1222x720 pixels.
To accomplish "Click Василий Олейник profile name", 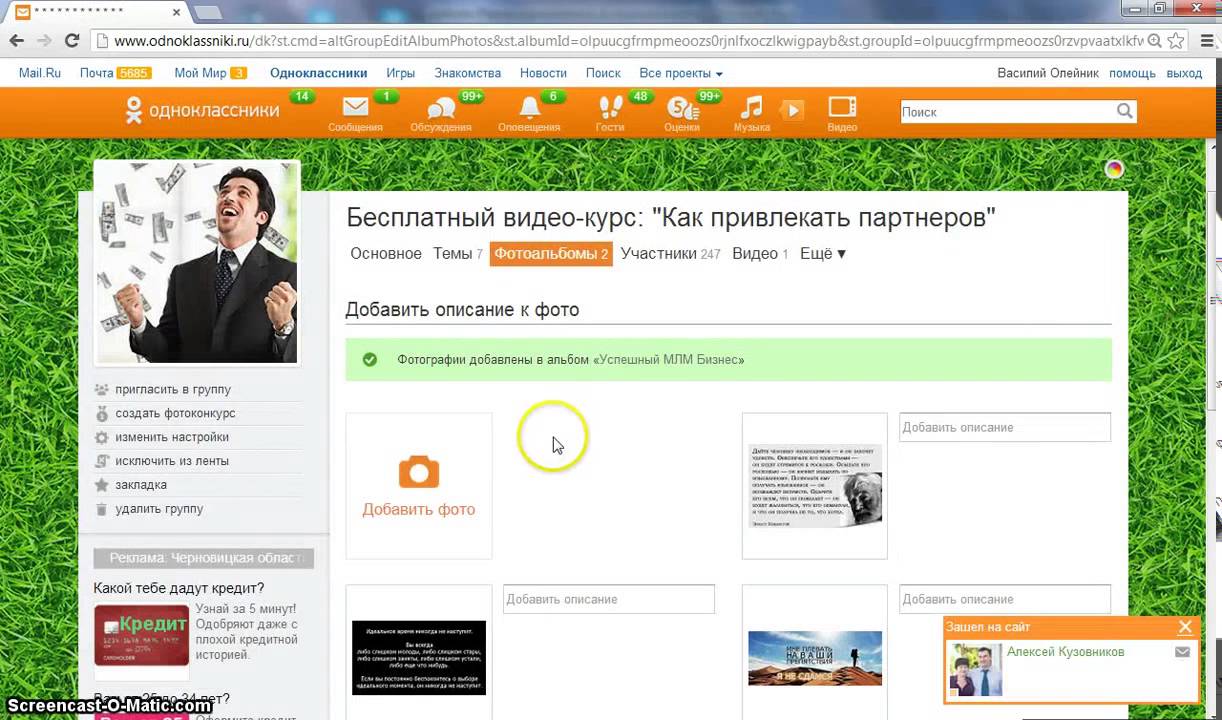I will coord(1048,73).
